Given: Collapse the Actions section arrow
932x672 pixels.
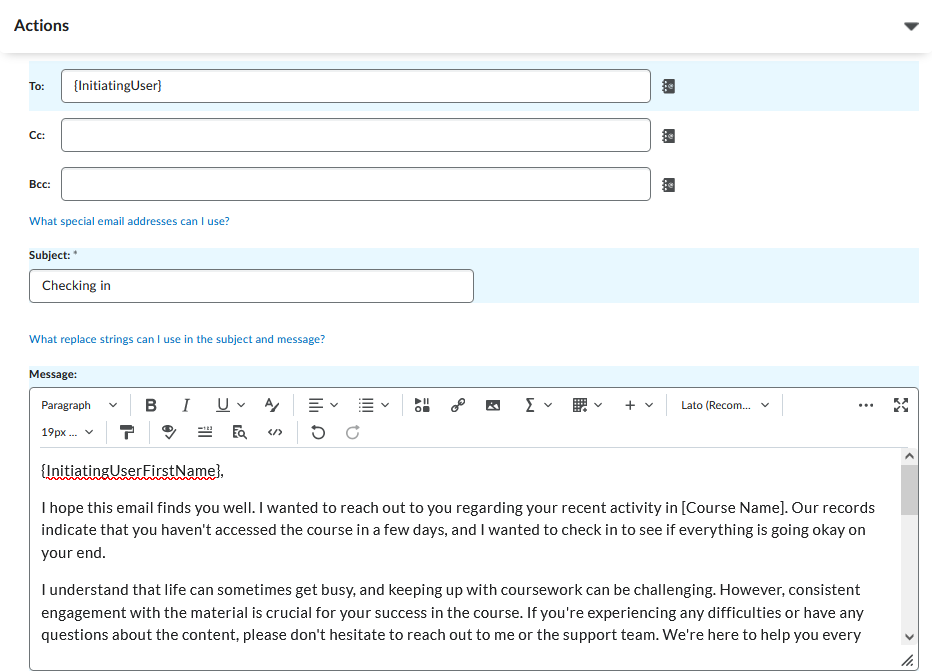Looking at the screenshot, I should 910,26.
